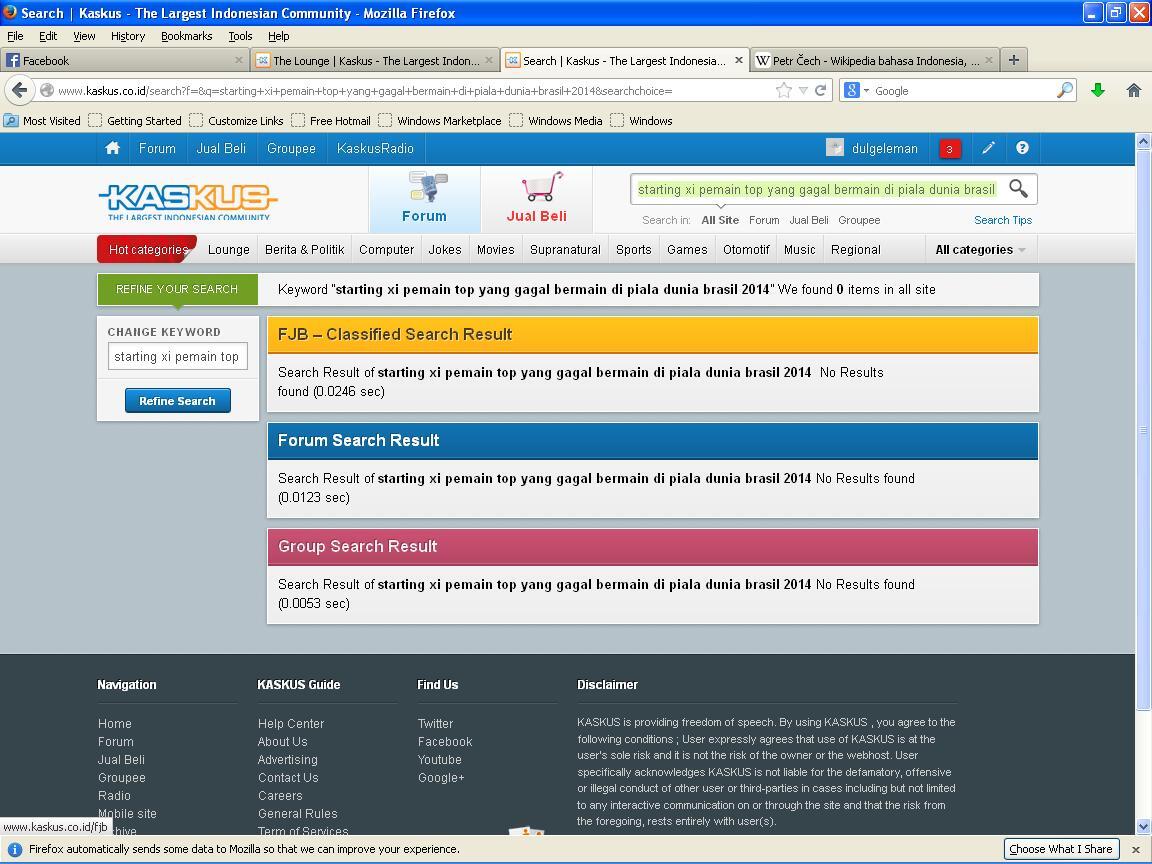This screenshot has width=1152, height=864.
Task: Restrict search scope to Forum
Action: [764, 220]
